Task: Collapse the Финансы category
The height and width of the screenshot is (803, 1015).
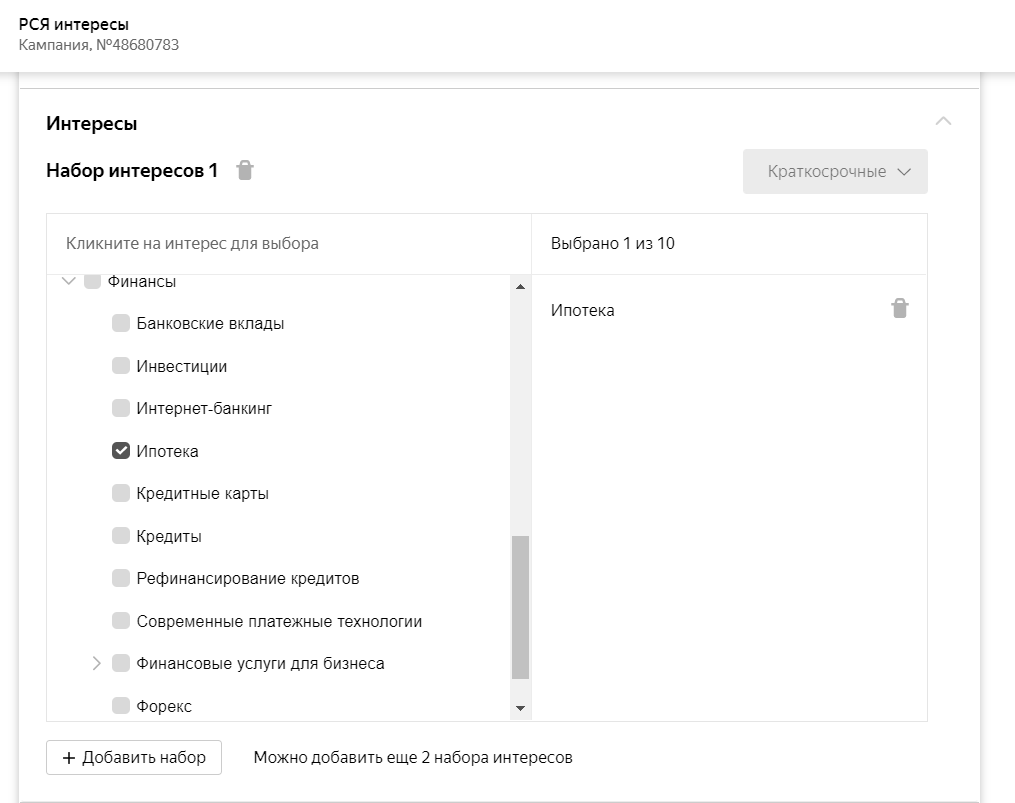Action: [68, 282]
